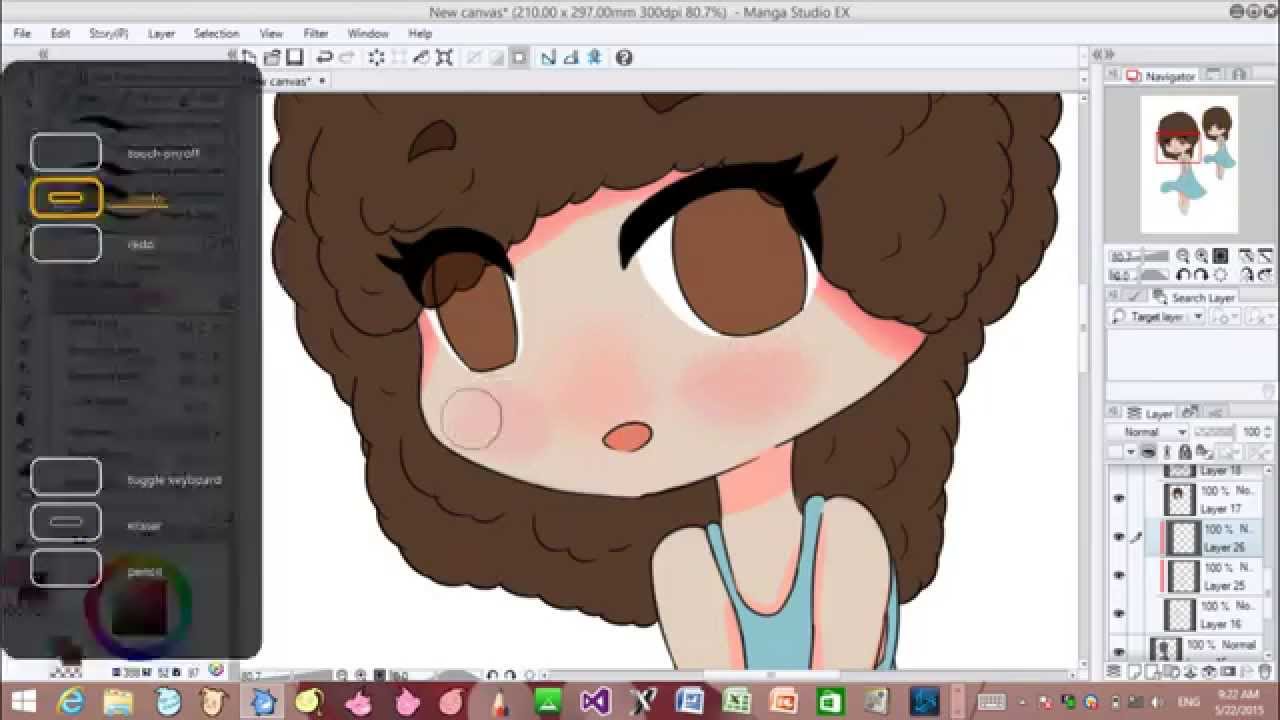This screenshot has width=1280, height=720.
Task: Collapse the left dock with the double arrows
Action: [x=42, y=55]
